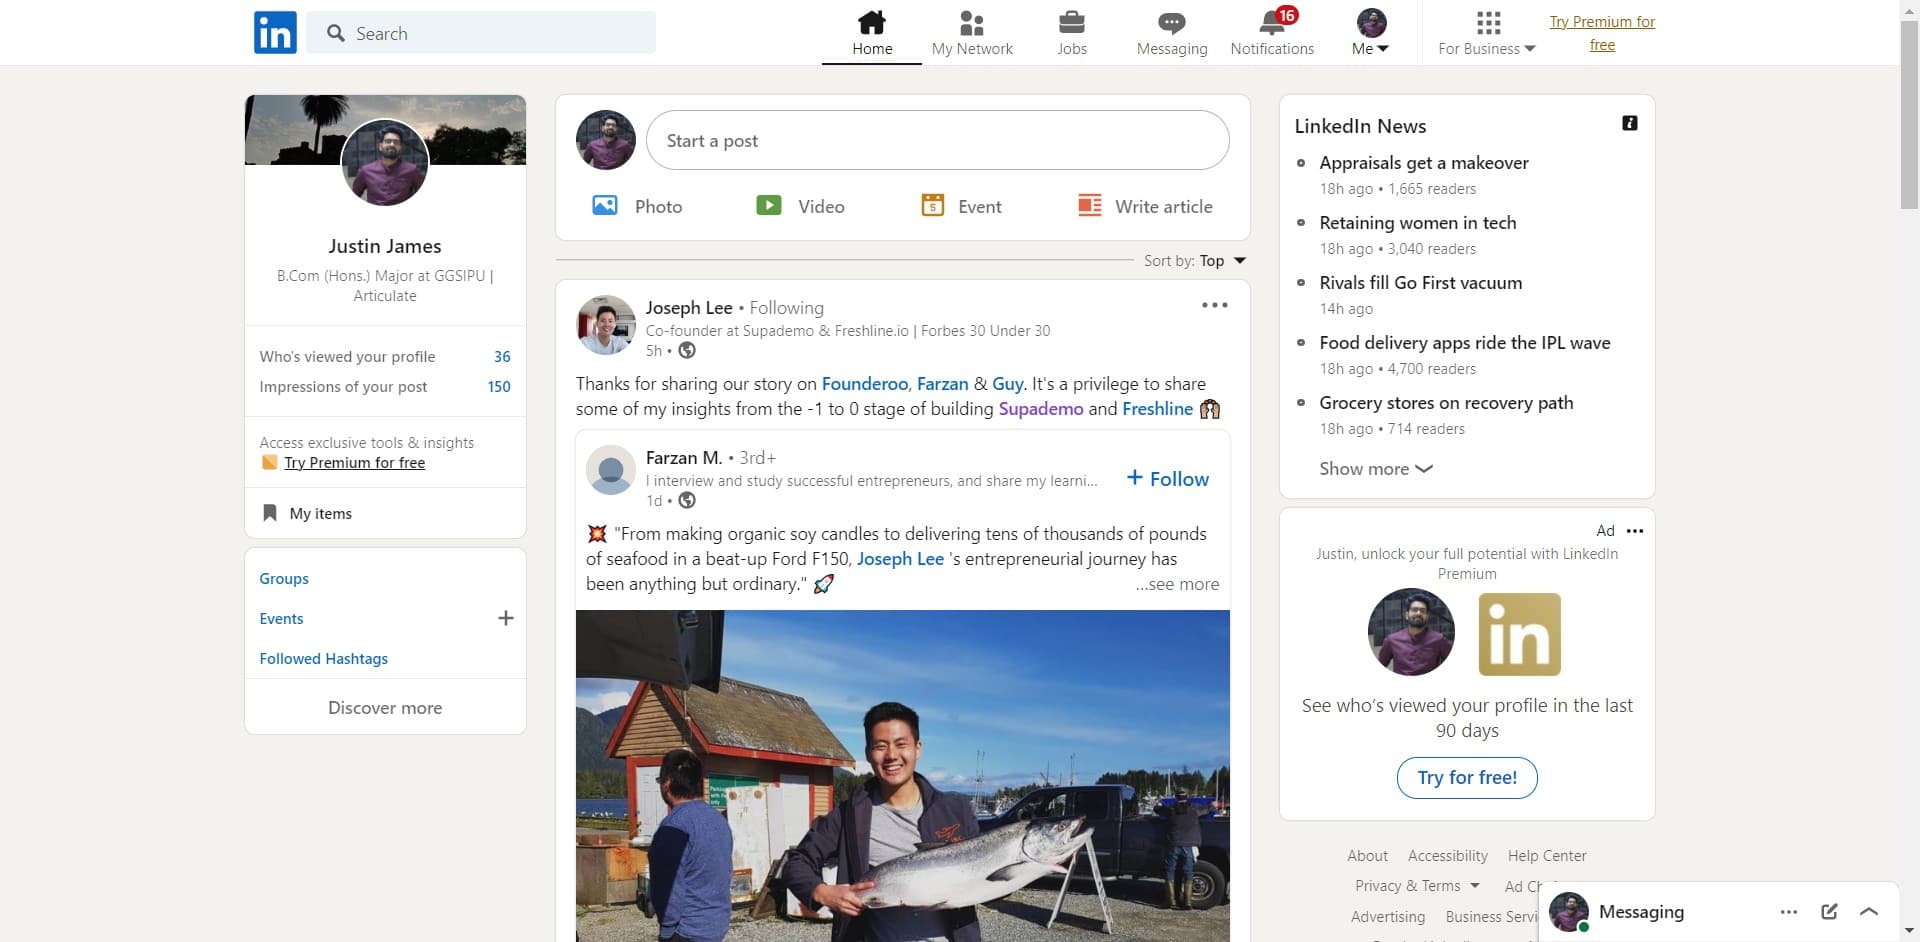Create an Event from post box

[960, 206]
